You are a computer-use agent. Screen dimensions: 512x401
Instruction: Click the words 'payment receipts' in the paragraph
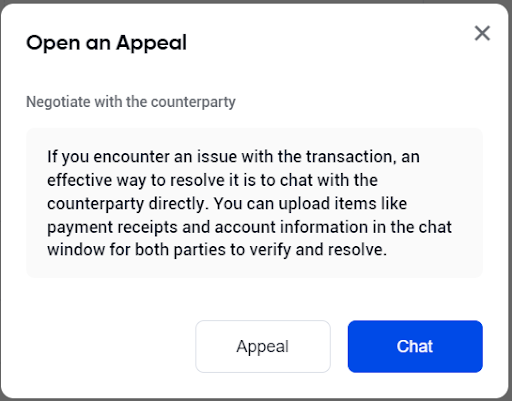point(112,228)
